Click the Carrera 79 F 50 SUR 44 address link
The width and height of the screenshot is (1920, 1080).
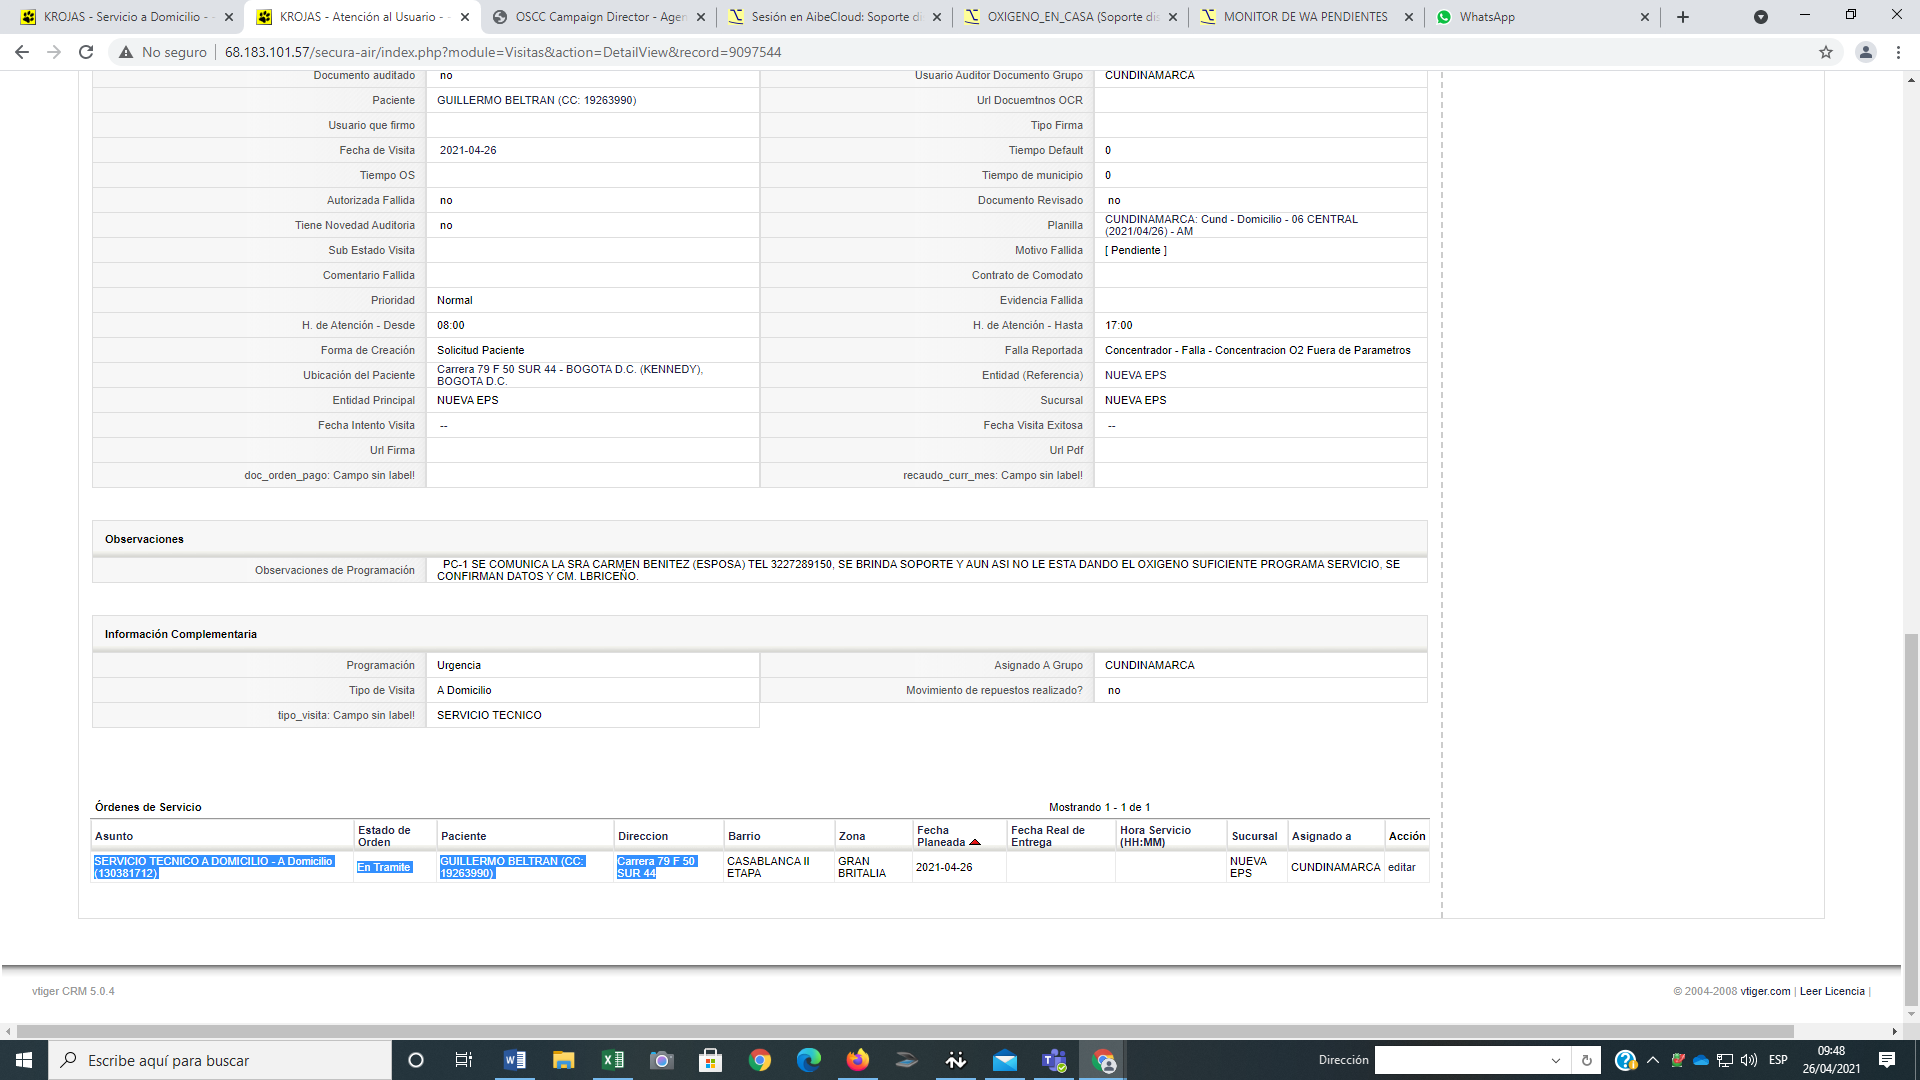(x=656, y=867)
